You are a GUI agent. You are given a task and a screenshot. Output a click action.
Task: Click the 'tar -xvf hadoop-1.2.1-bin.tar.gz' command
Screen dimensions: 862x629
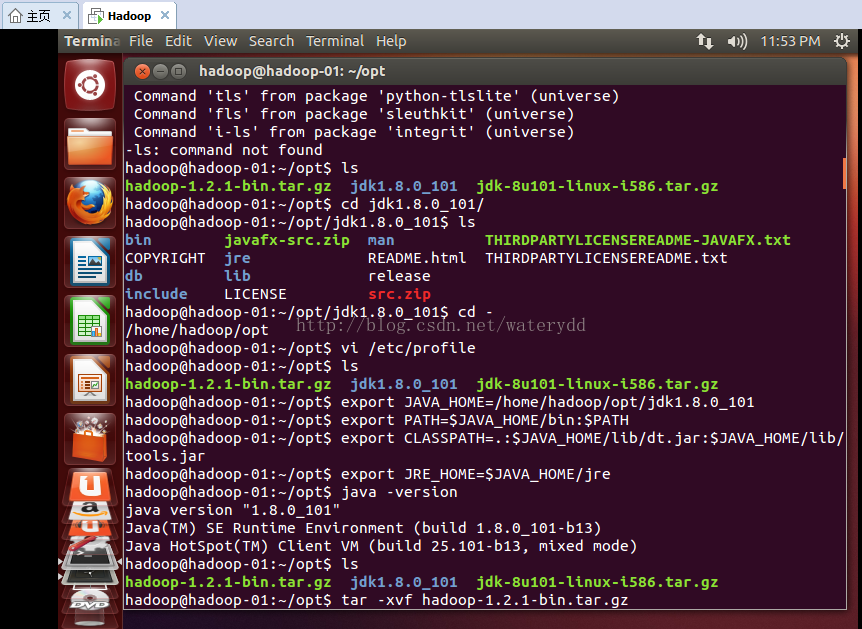click(x=484, y=600)
